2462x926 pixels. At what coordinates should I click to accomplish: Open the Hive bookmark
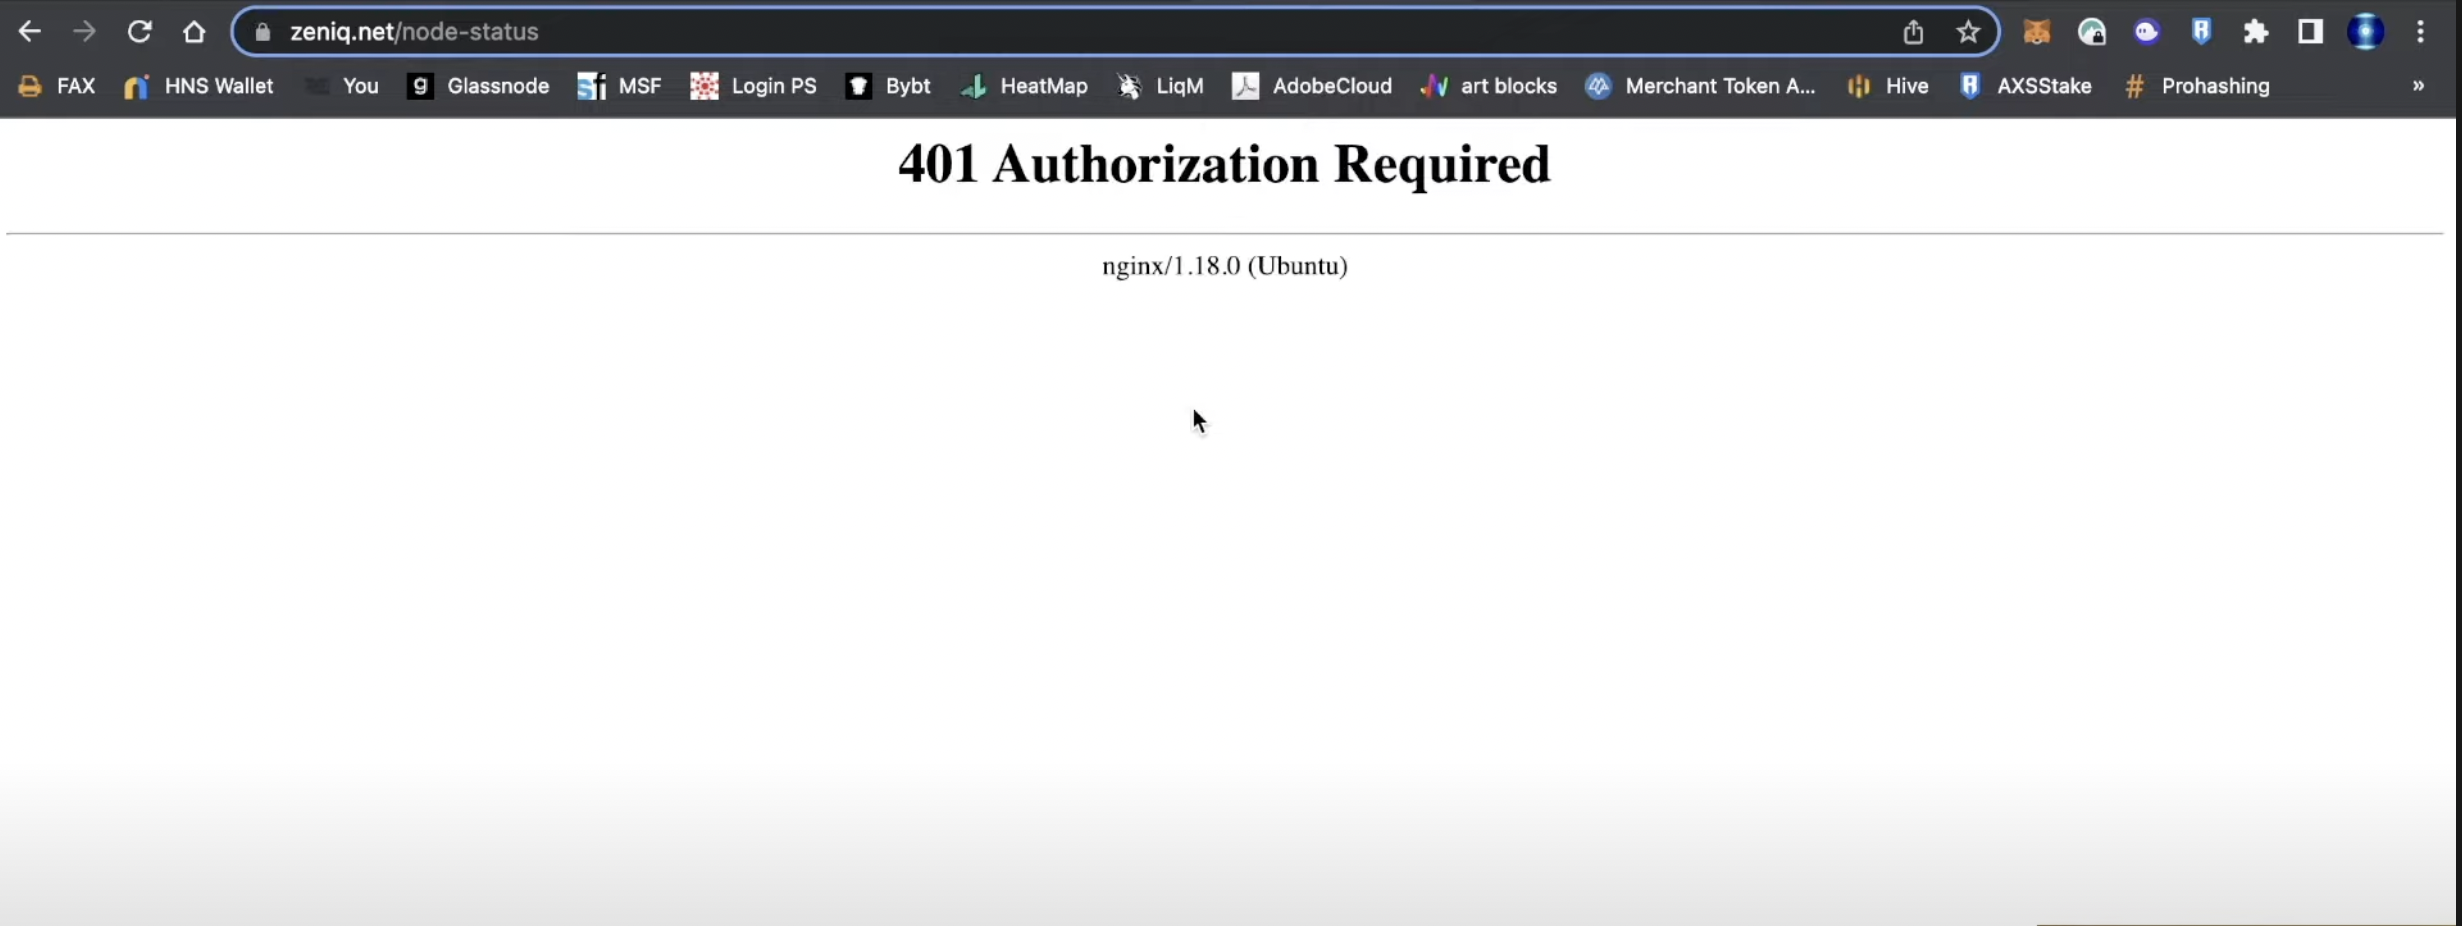click(1887, 86)
